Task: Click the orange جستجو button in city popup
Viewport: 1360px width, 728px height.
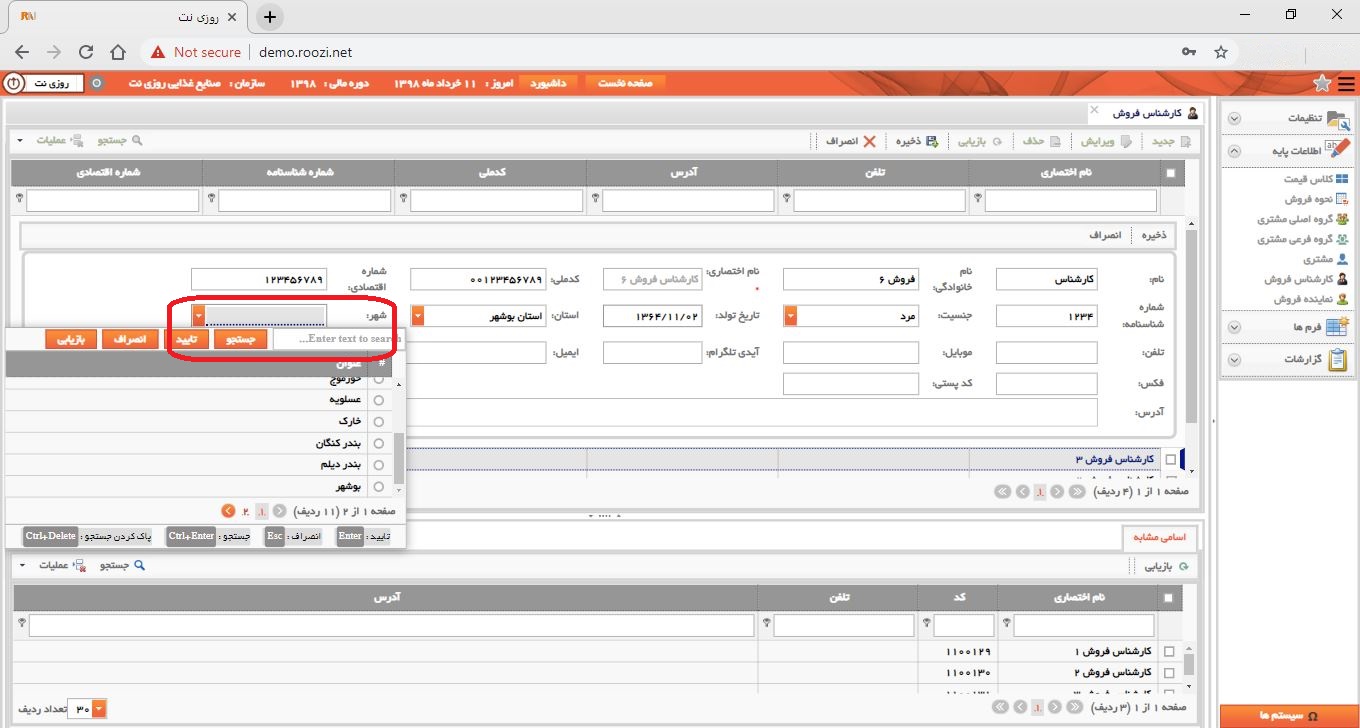Action: pyautogui.click(x=241, y=340)
